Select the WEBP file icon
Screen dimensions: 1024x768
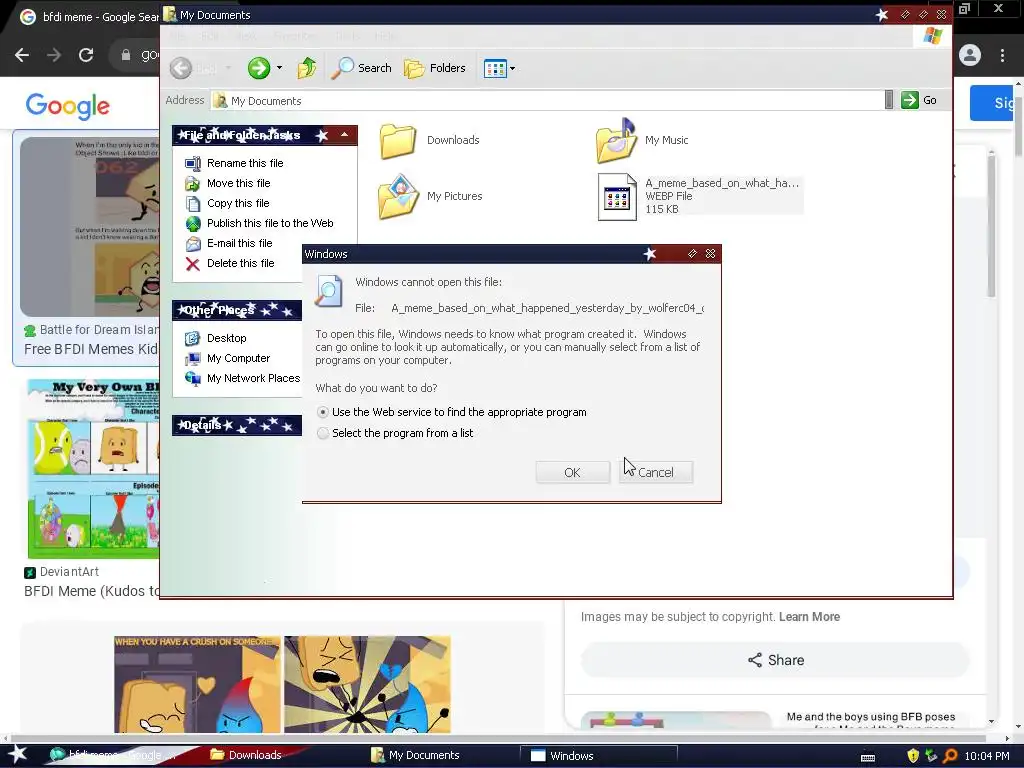coord(617,197)
